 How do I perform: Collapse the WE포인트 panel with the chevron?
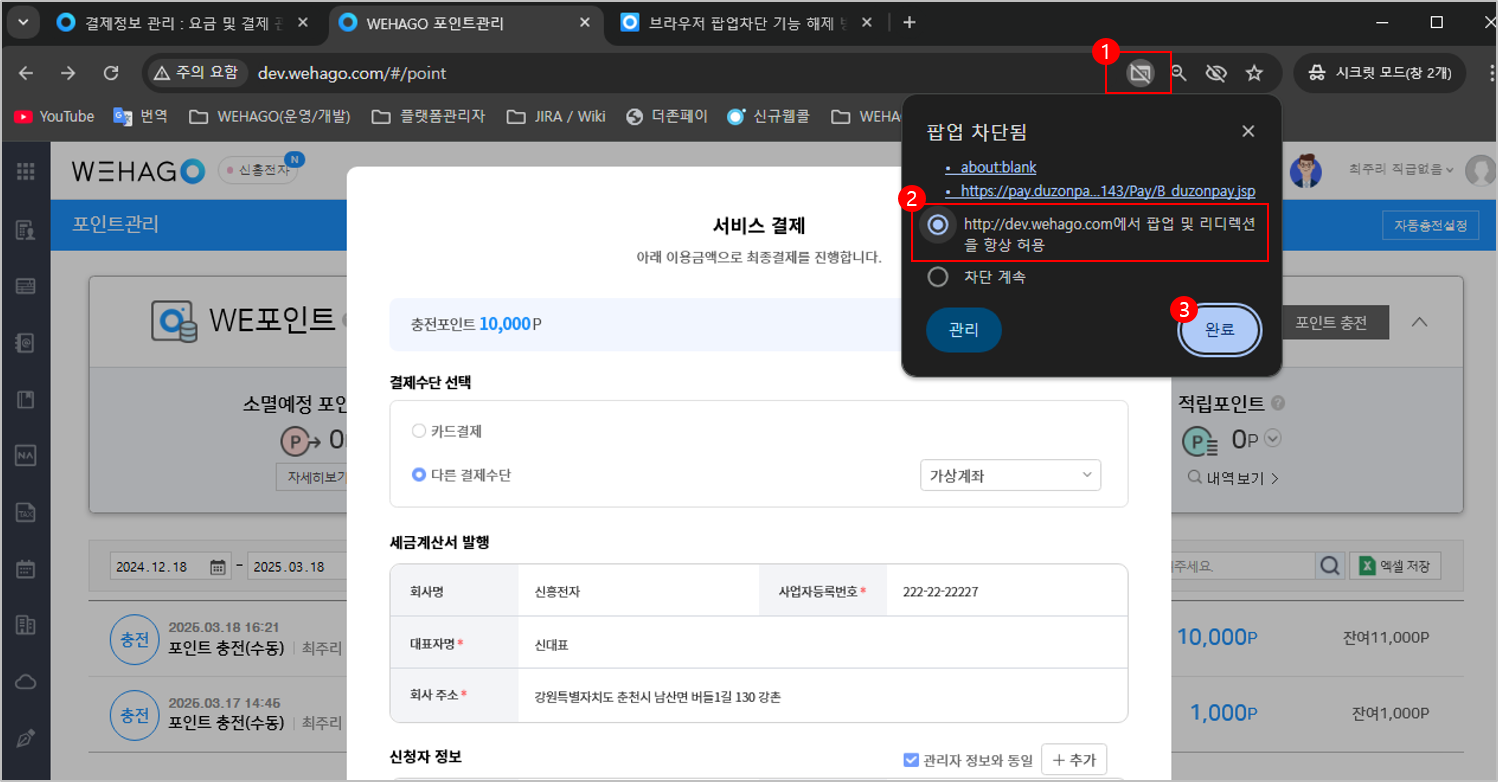coord(1419,322)
